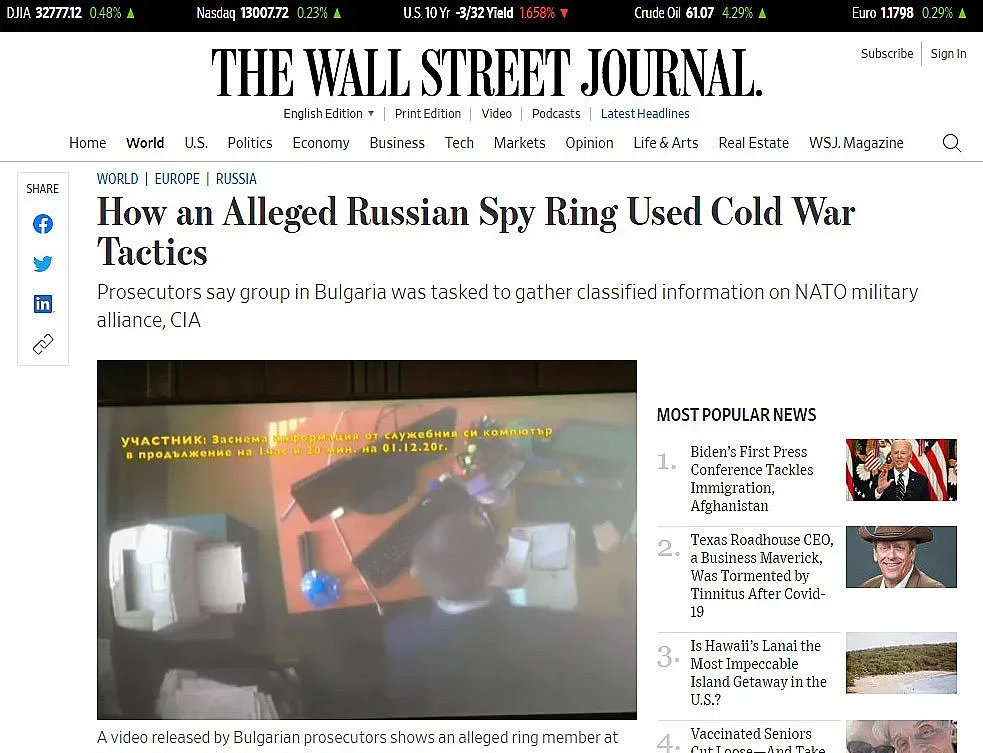983x753 pixels.
Task: Share the article on LinkedIn
Action: 43,303
